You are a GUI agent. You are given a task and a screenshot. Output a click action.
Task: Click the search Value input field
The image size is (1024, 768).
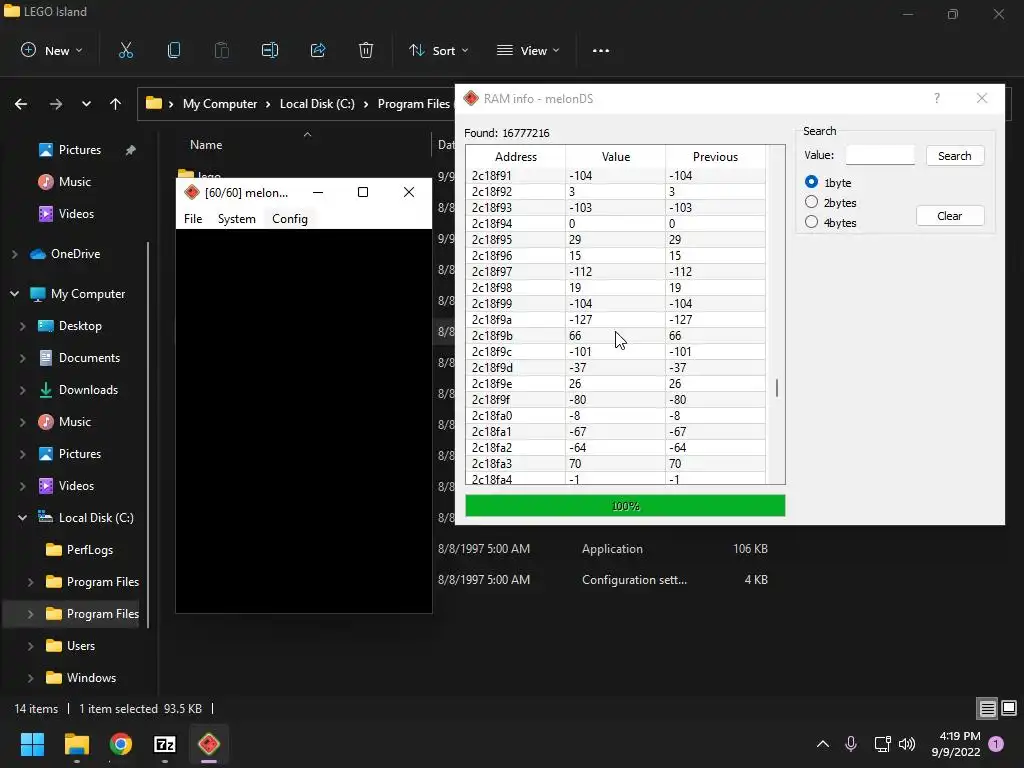click(x=880, y=155)
